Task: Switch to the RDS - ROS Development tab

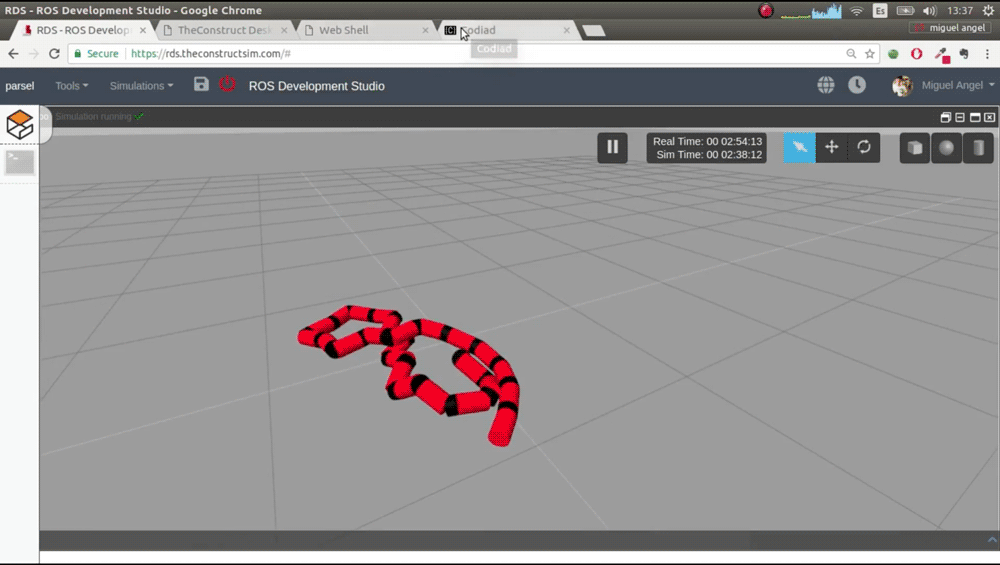Action: [85, 30]
